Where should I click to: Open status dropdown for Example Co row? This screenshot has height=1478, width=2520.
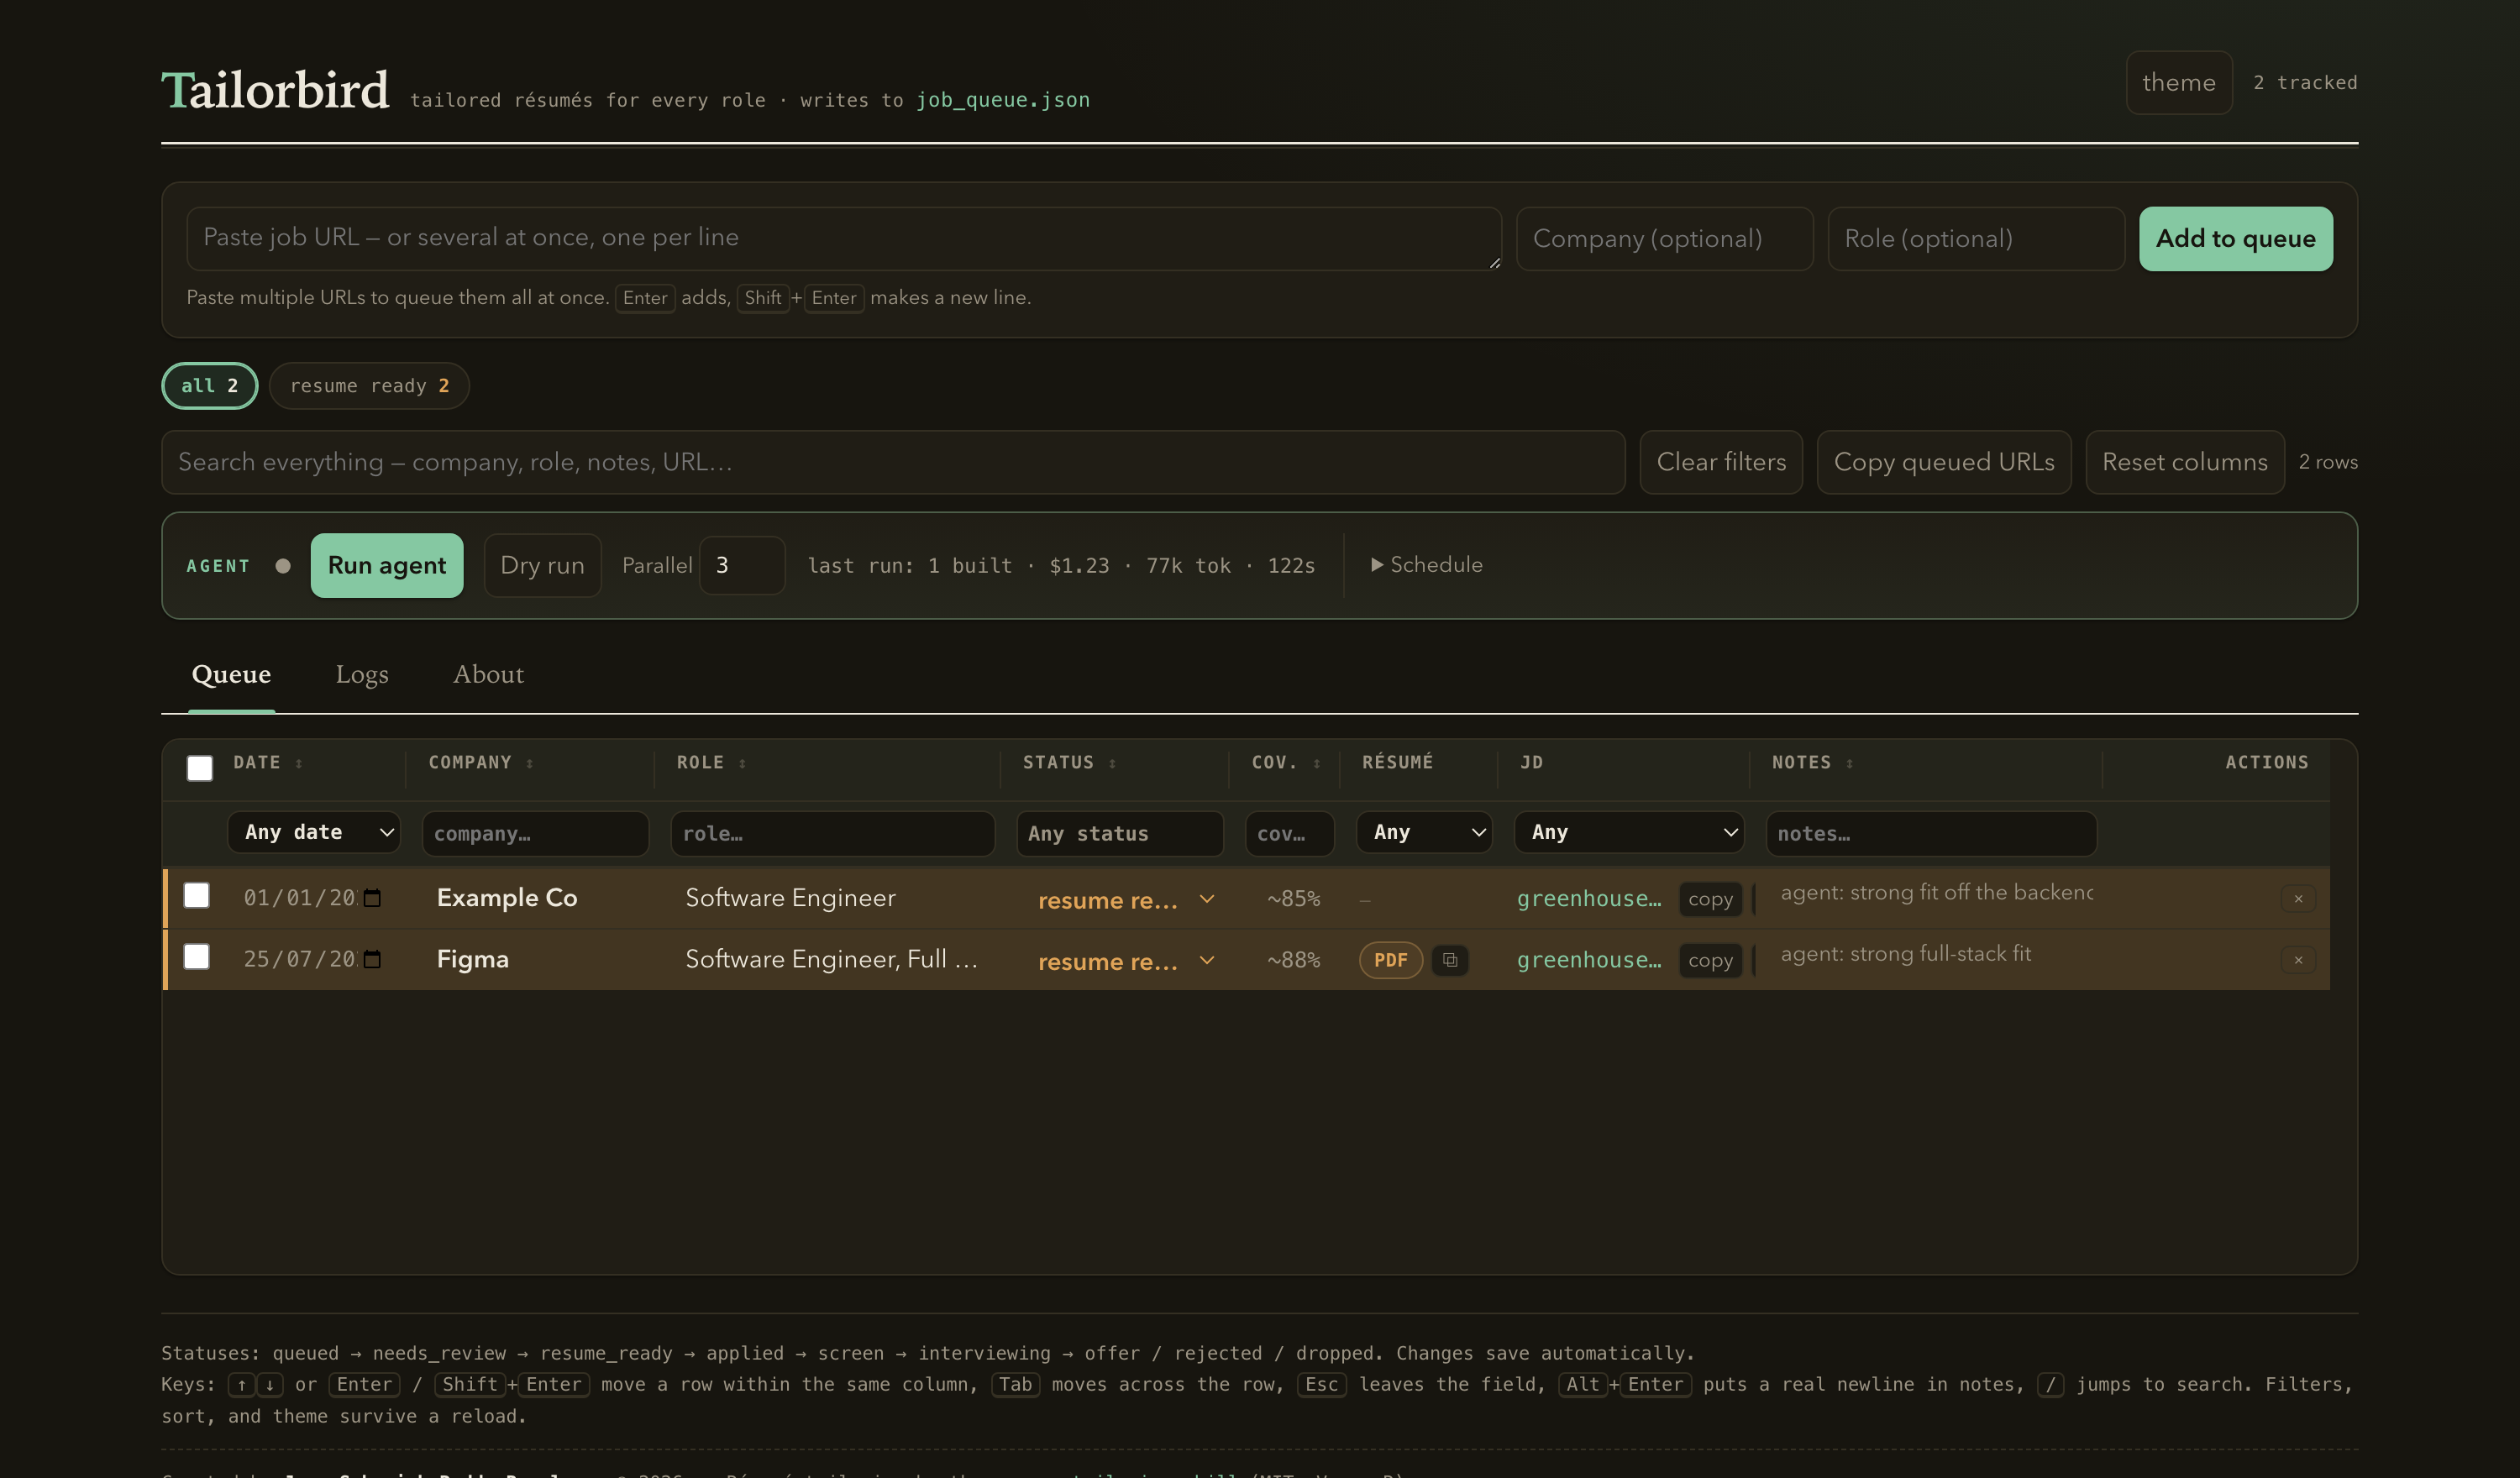pos(1127,899)
